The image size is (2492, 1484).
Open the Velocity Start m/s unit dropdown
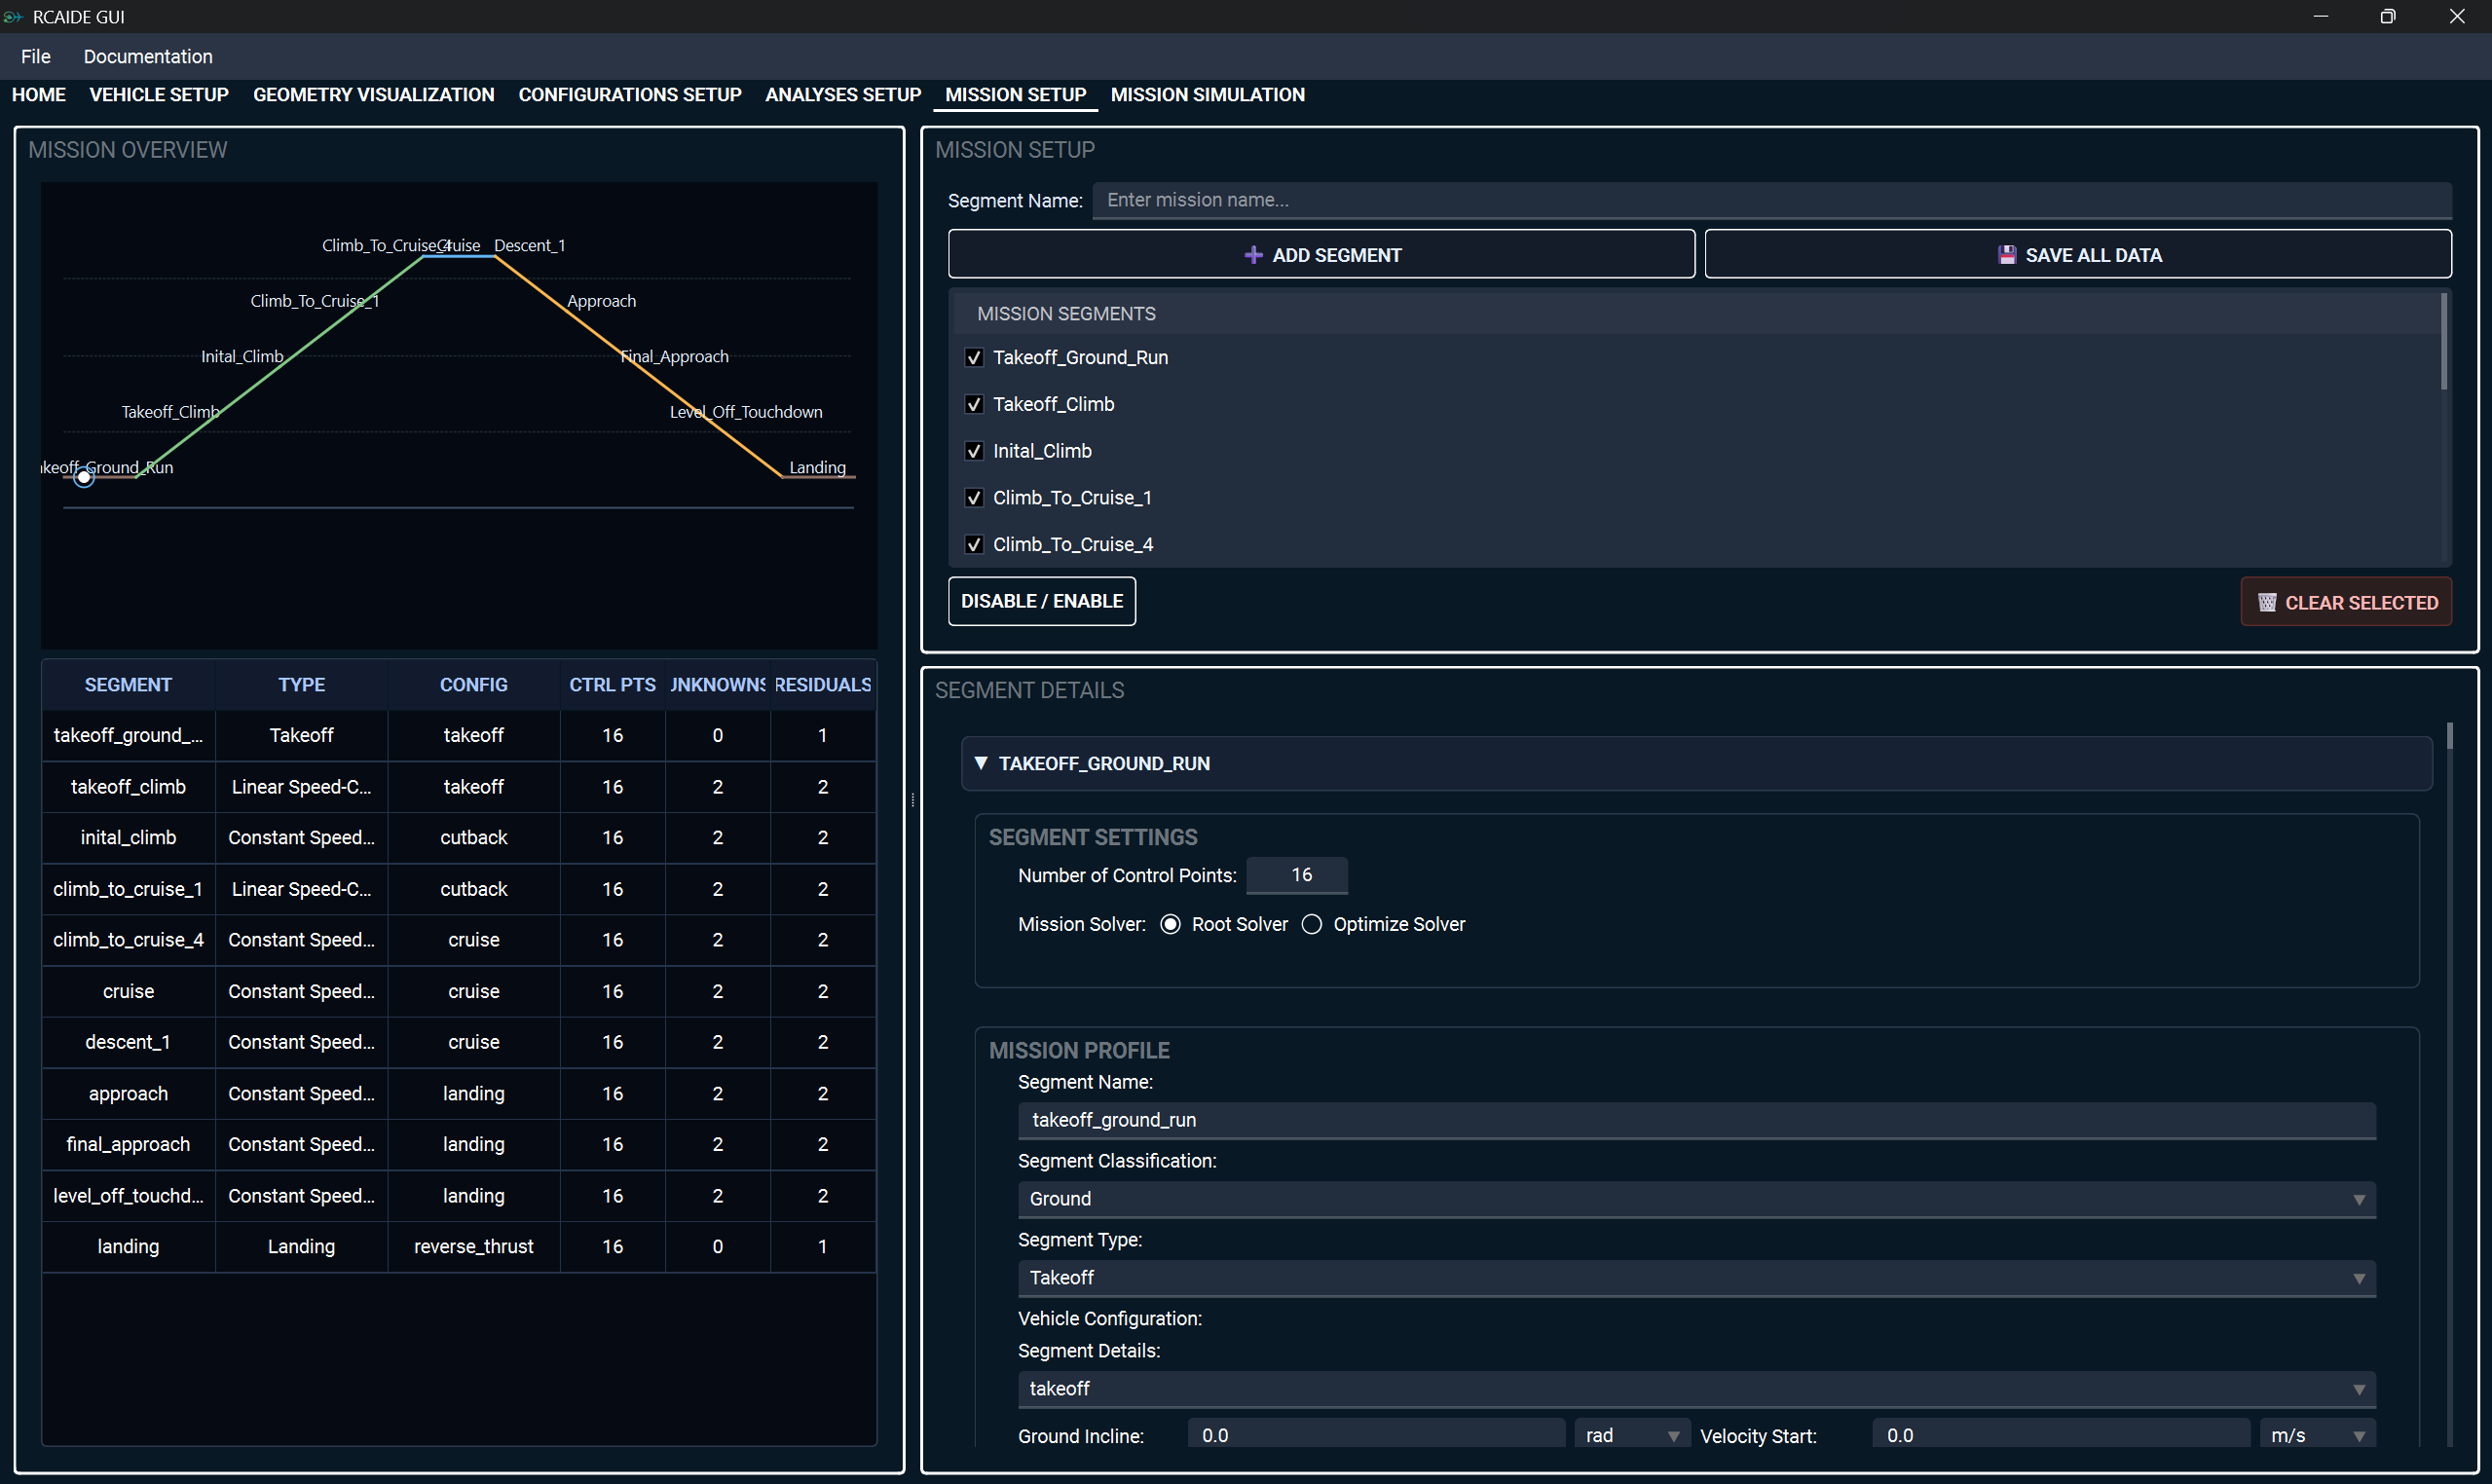[x=2317, y=1435]
